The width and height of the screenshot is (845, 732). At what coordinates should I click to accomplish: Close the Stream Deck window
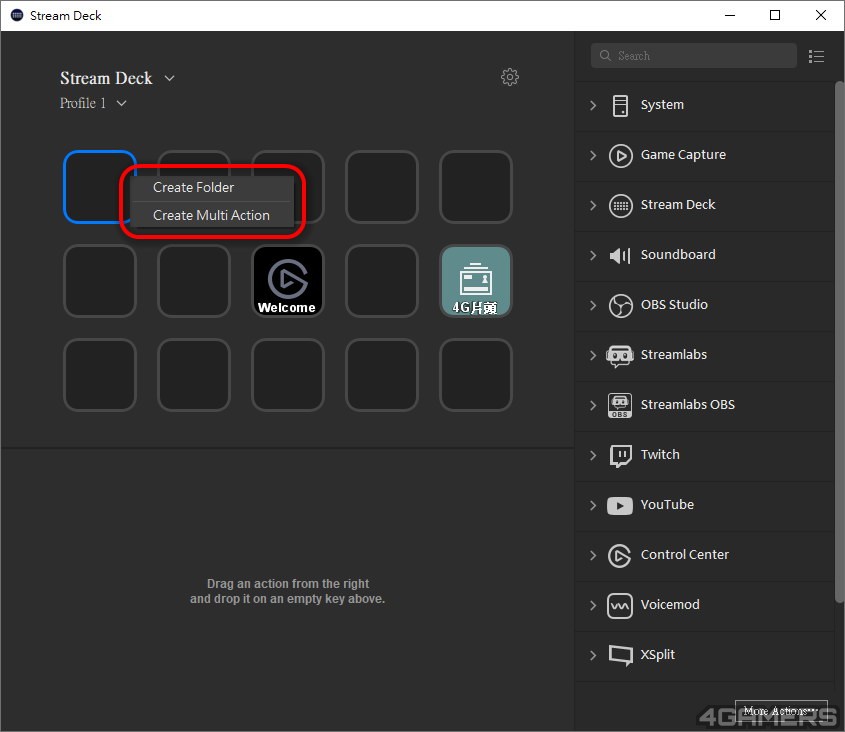[x=820, y=15]
